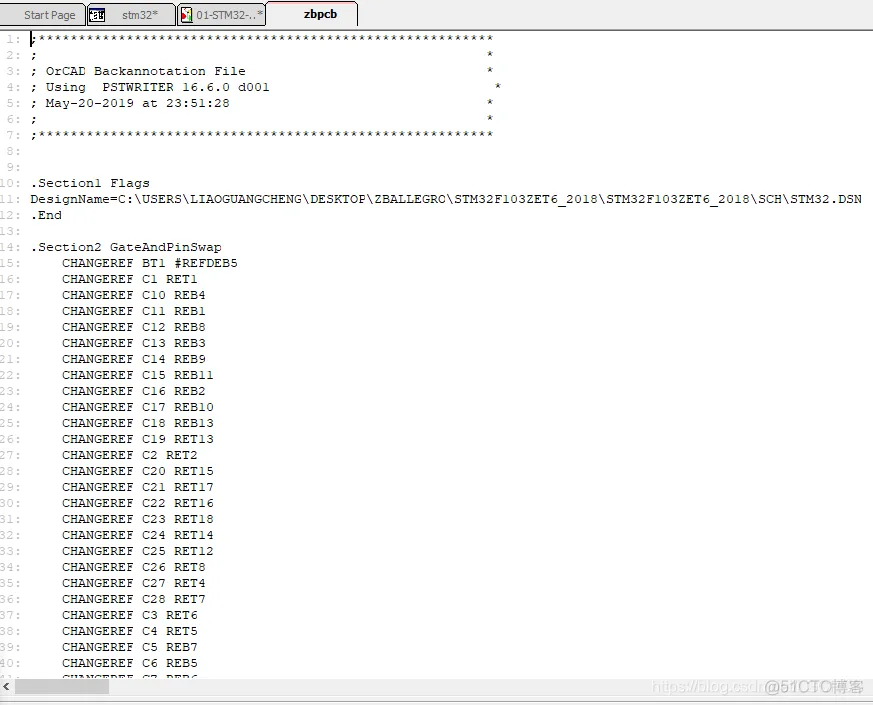Click 'CHANGEREF C21 RET17' line

(138, 487)
